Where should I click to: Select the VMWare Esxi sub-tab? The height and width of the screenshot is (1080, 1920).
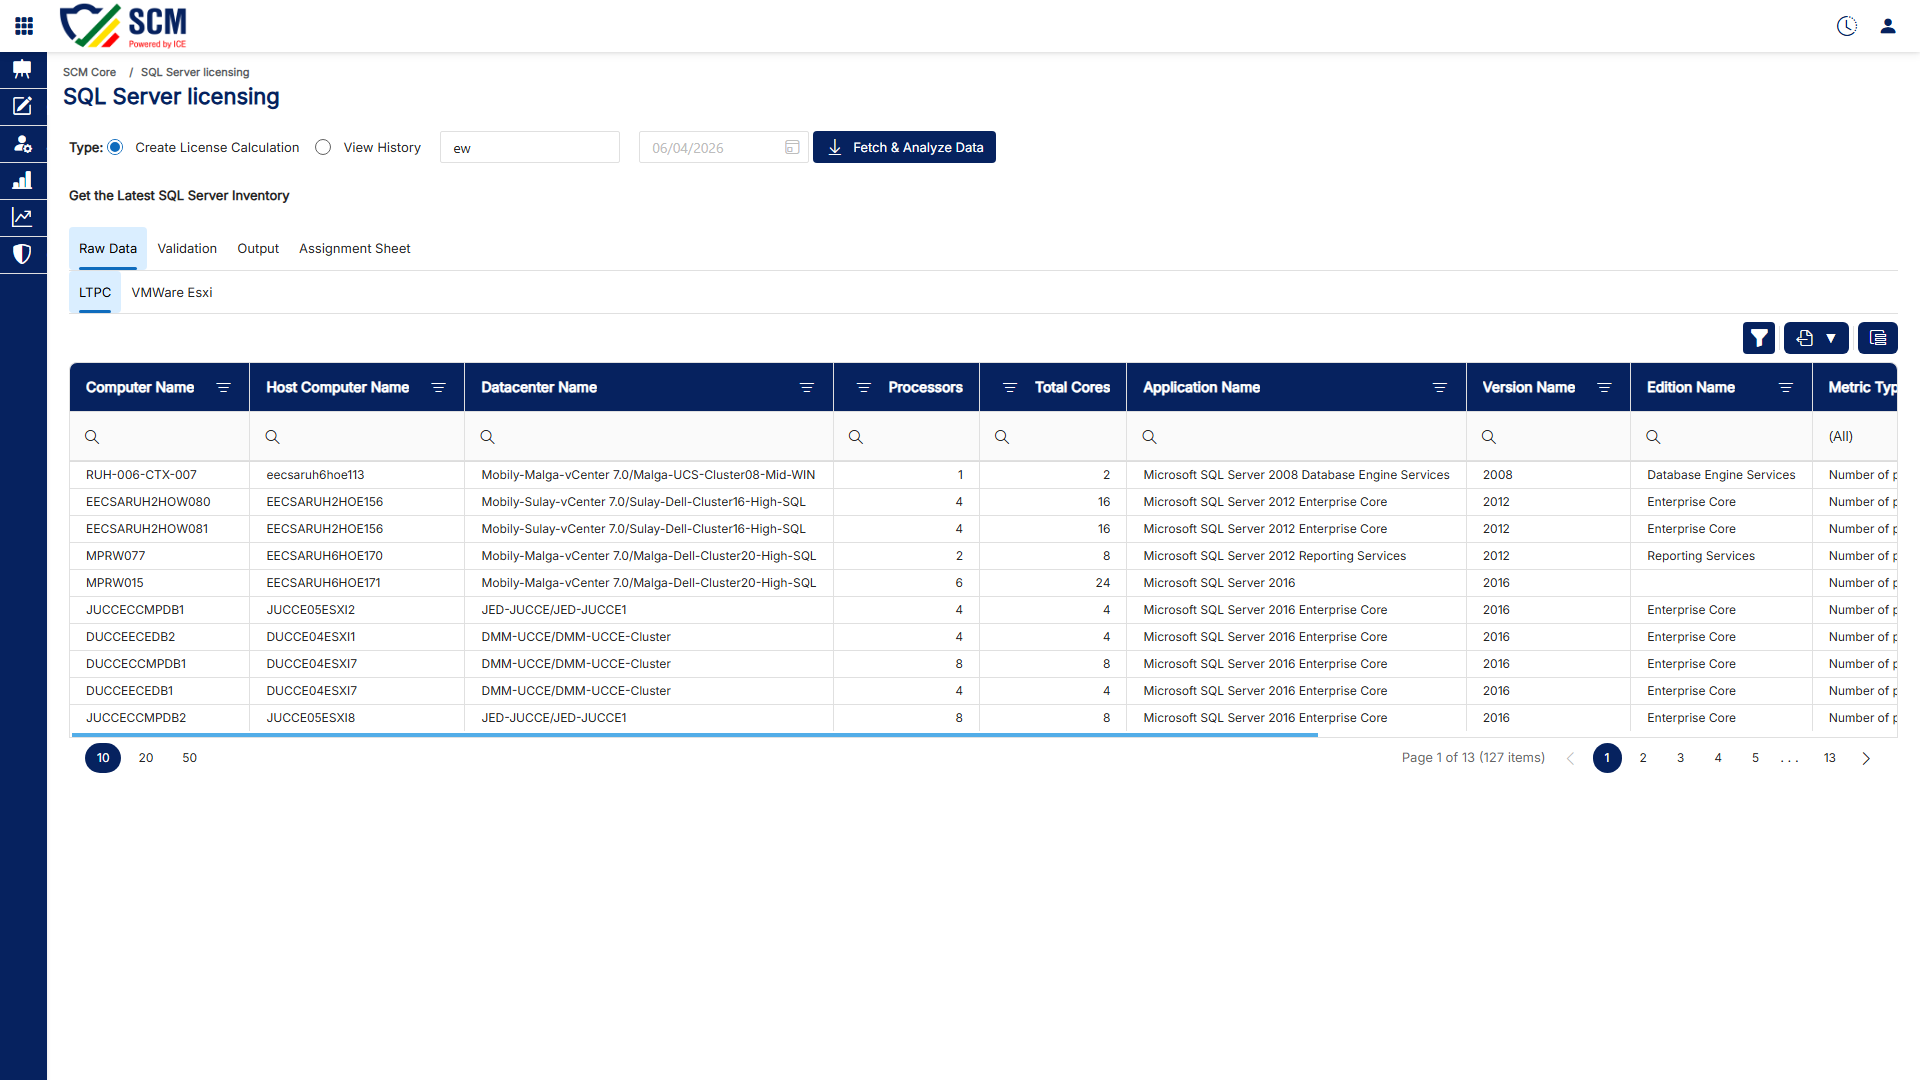pyautogui.click(x=172, y=293)
